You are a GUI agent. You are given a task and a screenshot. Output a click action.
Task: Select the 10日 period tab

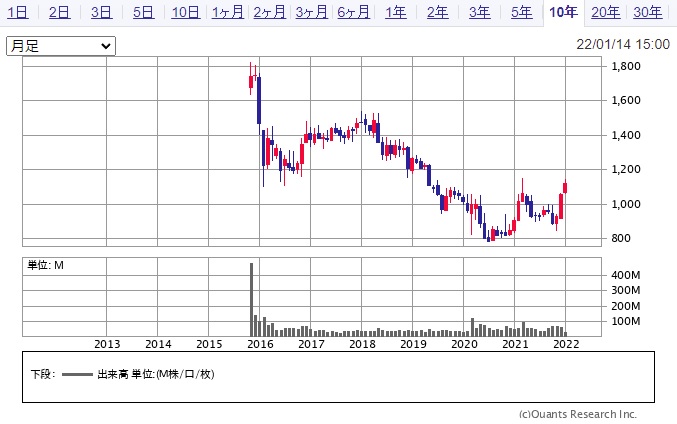[x=186, y=12]
